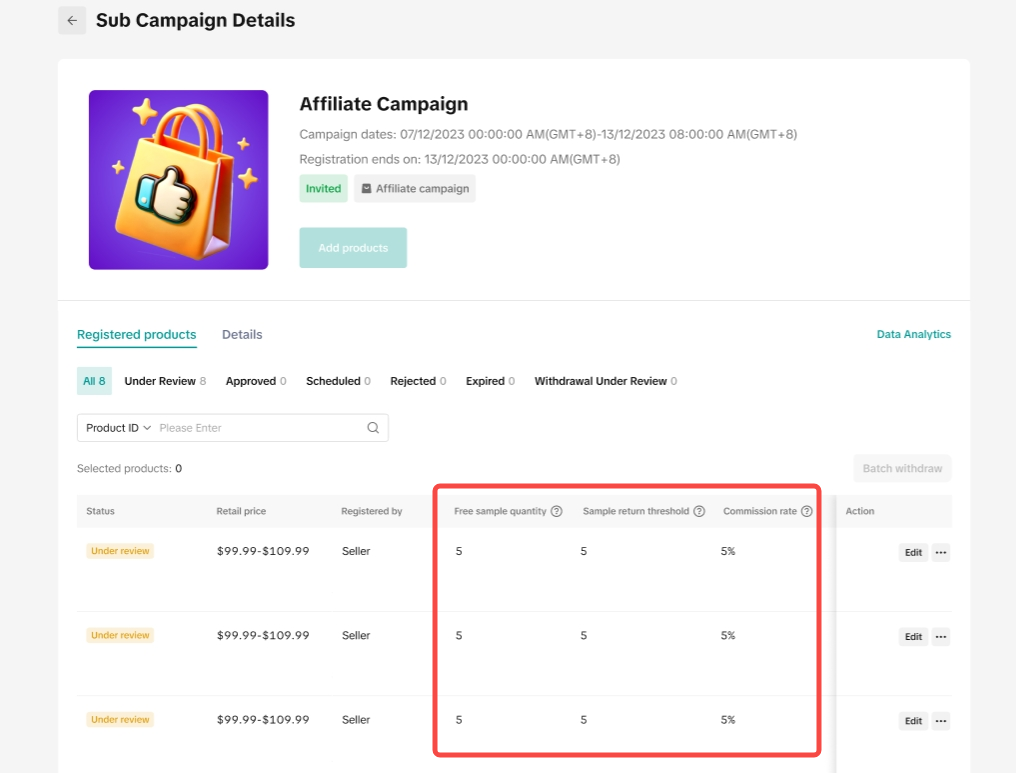Click the Product ID search field

260,428
